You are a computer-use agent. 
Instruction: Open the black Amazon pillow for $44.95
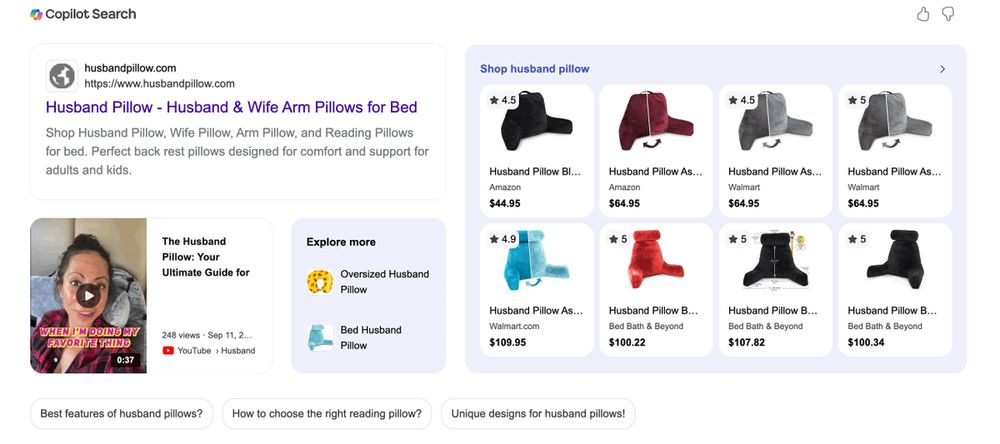click(534, 150)
